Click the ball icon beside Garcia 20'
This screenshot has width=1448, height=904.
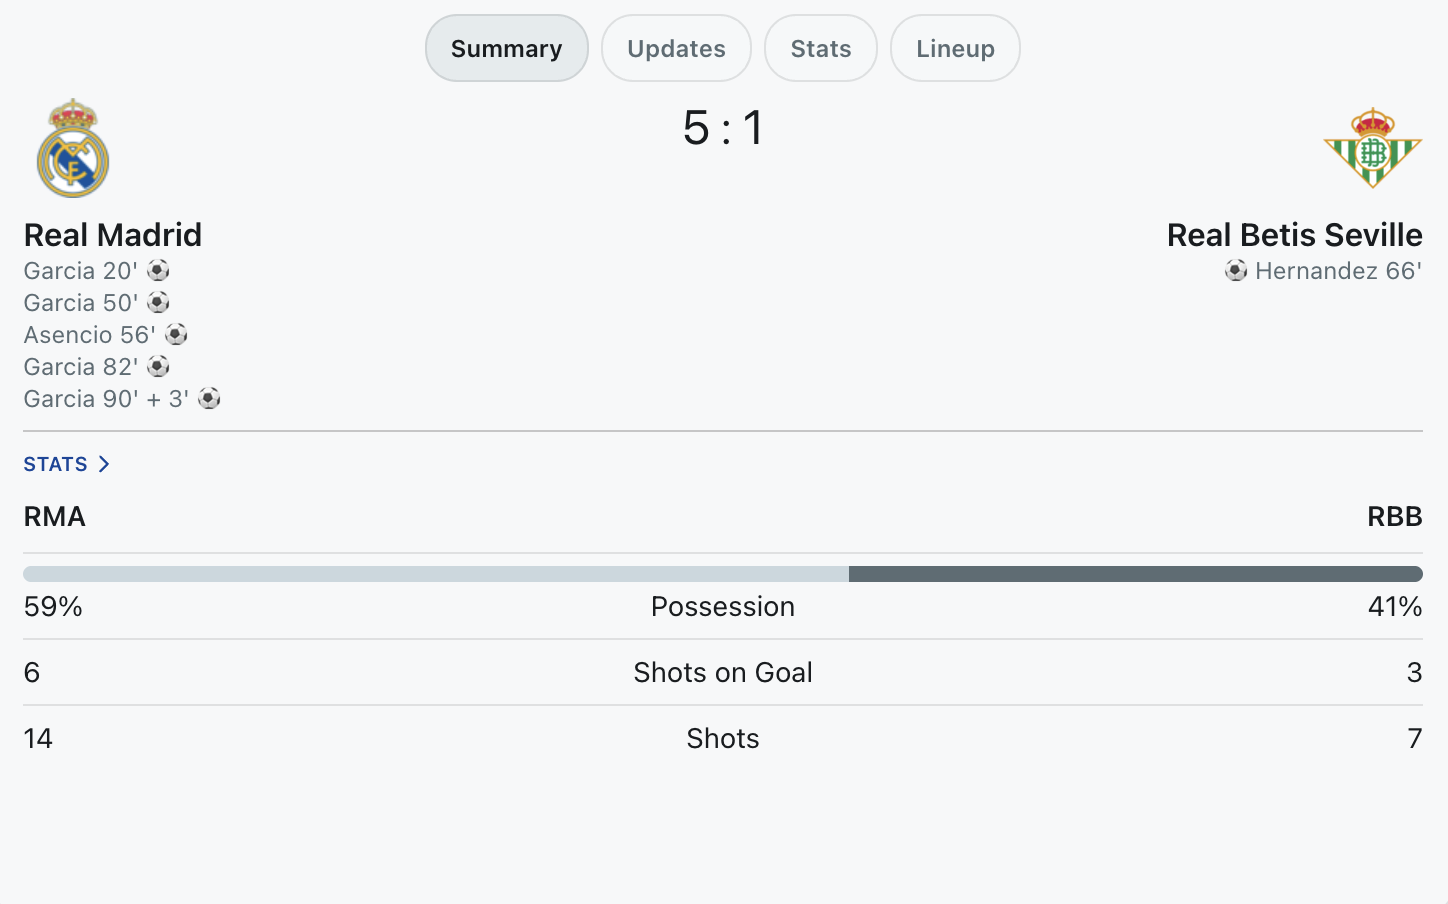158,271
